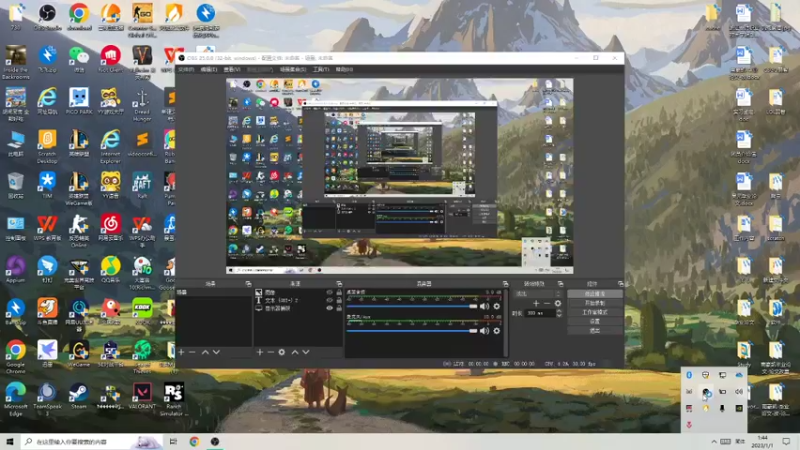Image resolution: width=800 pixels, height=450 pixels.
Task: Add a new scene with plus icon
Action: point(181,352)
